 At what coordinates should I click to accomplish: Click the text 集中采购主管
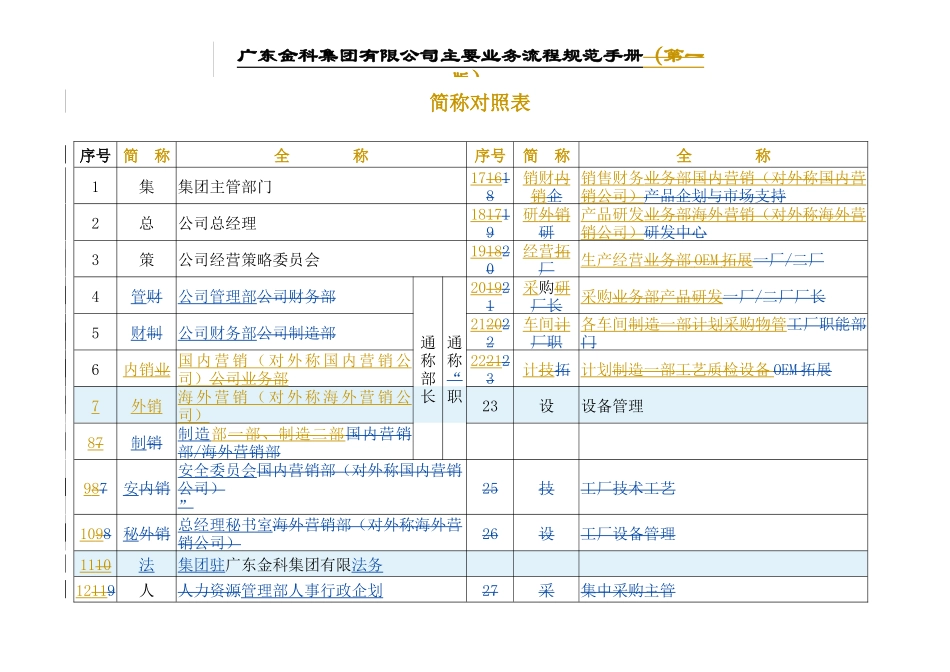click(628, 590)
